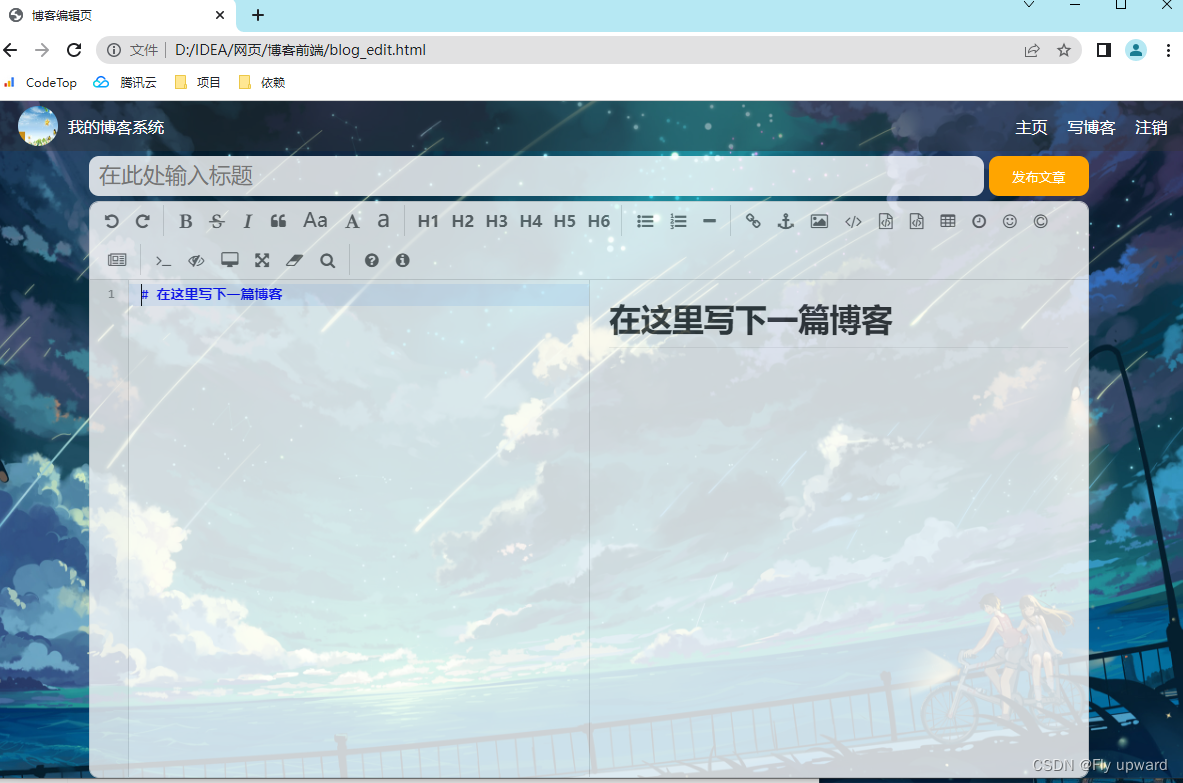1183x783 pixels.
Task: Go back with the browser back arrow
Action: tap(11, 50)
